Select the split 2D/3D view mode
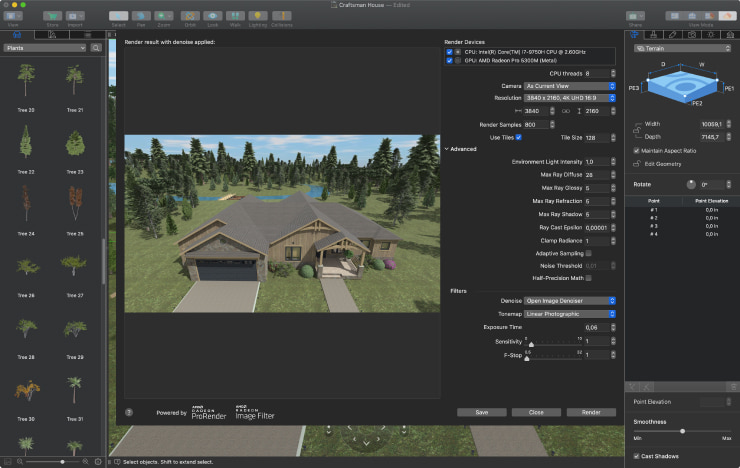 [x=709, y=16]
